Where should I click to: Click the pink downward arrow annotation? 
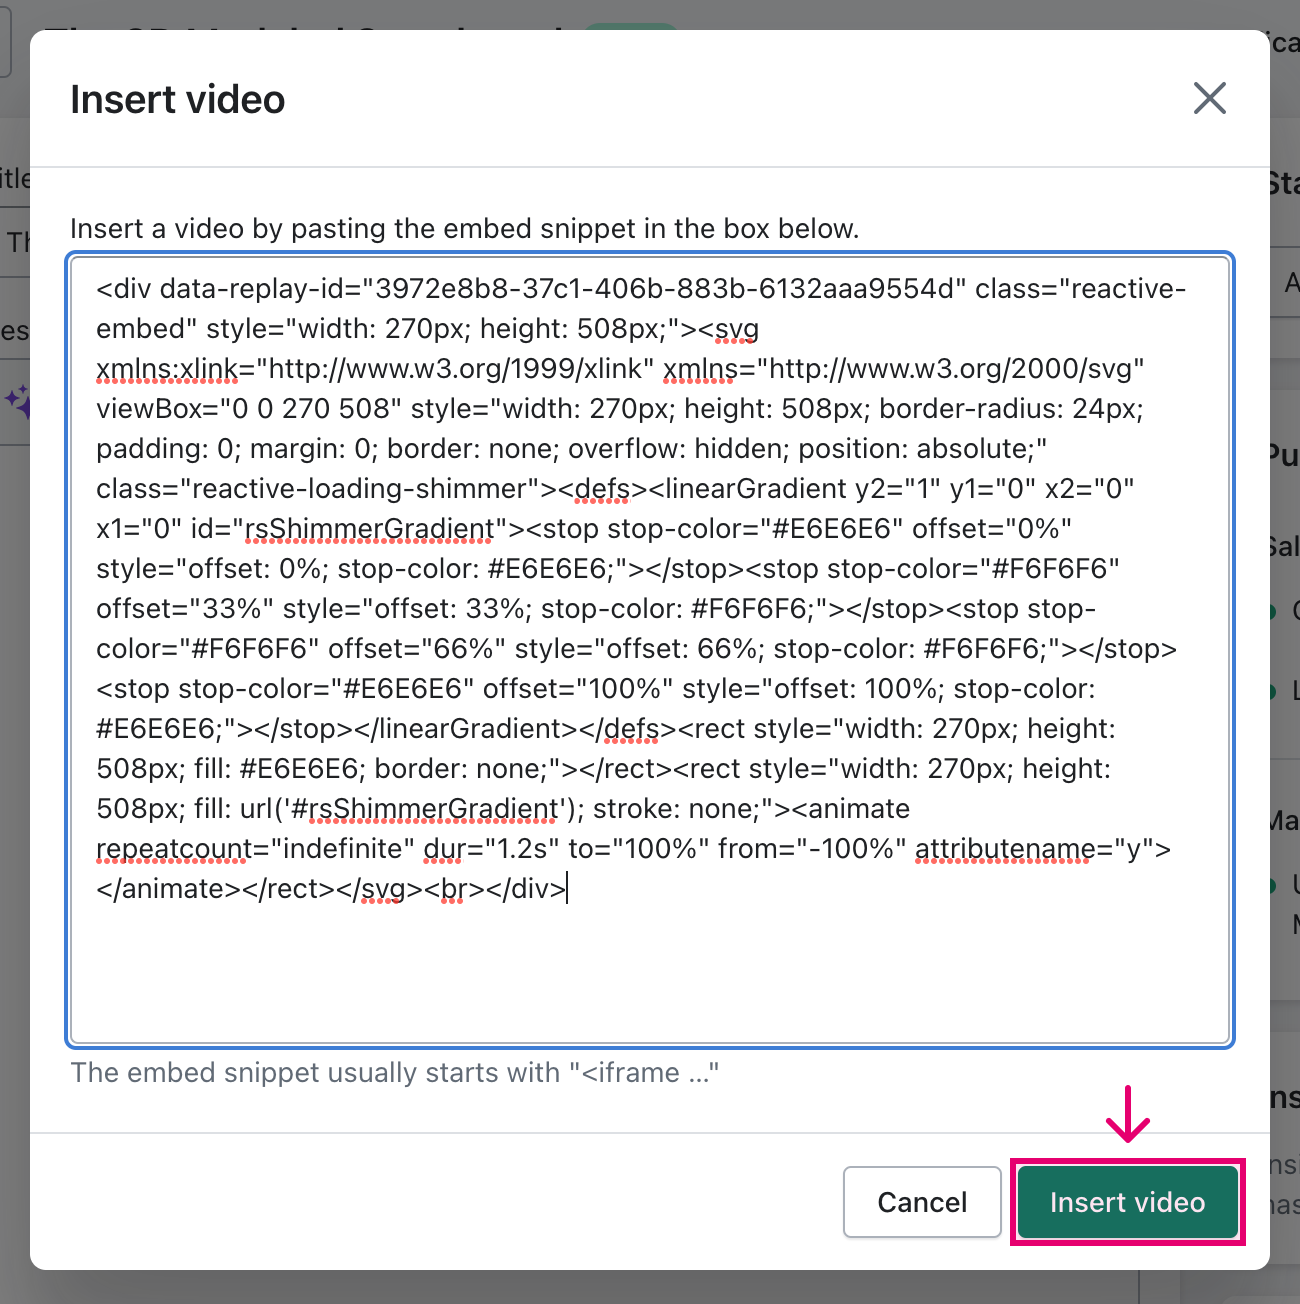(x=1128, y=1114)
